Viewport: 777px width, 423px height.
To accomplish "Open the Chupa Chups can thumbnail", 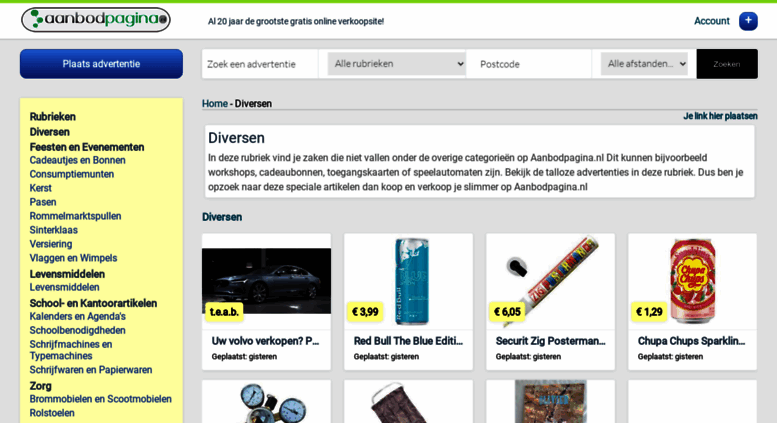I will click(693, 281).
